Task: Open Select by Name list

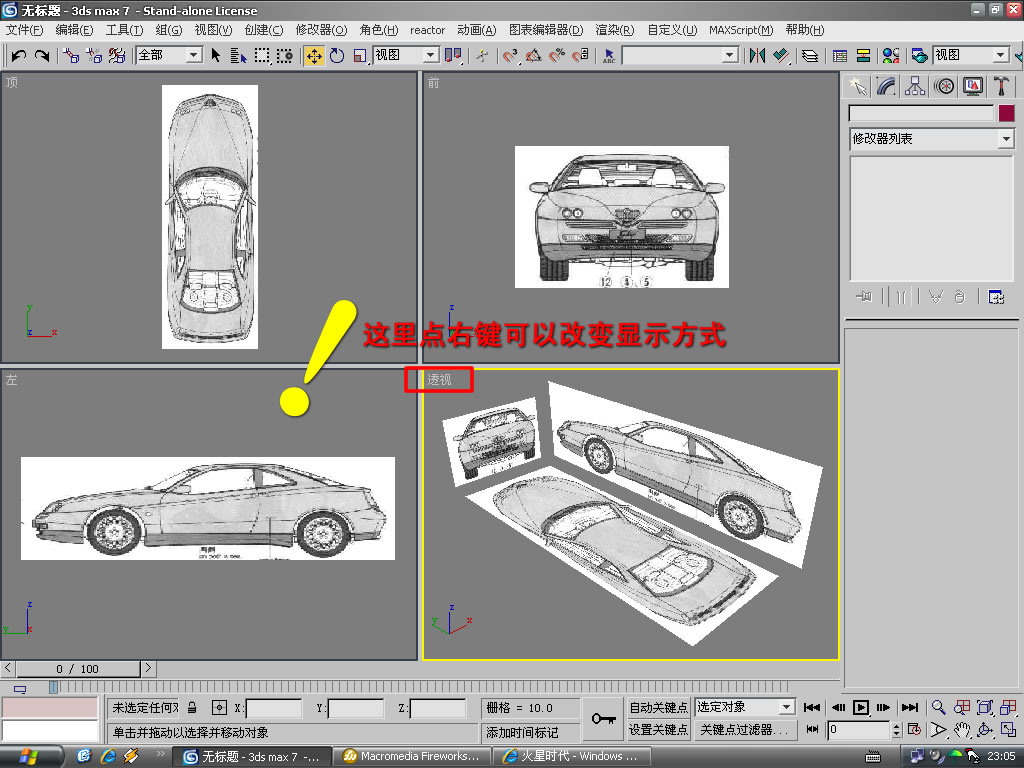Action: (238, 56)
